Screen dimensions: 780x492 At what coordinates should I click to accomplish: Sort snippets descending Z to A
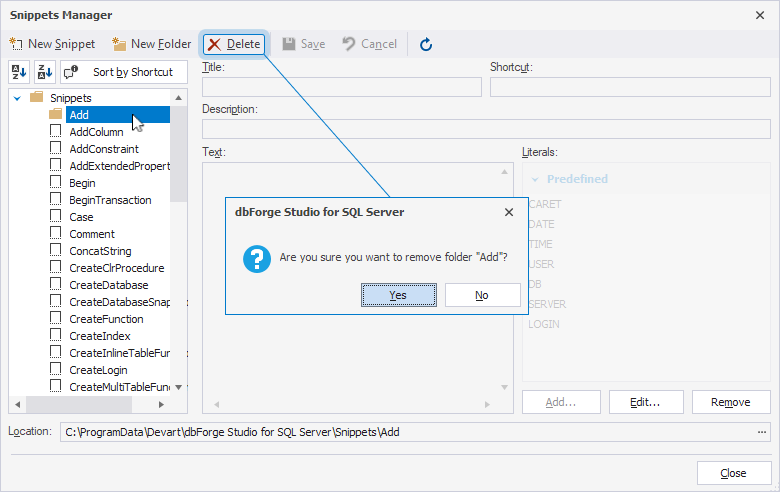coord(45,72)
